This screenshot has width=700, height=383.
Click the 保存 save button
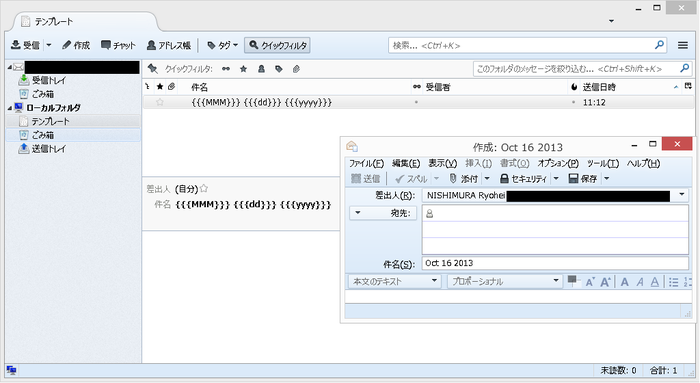point(583,179)
